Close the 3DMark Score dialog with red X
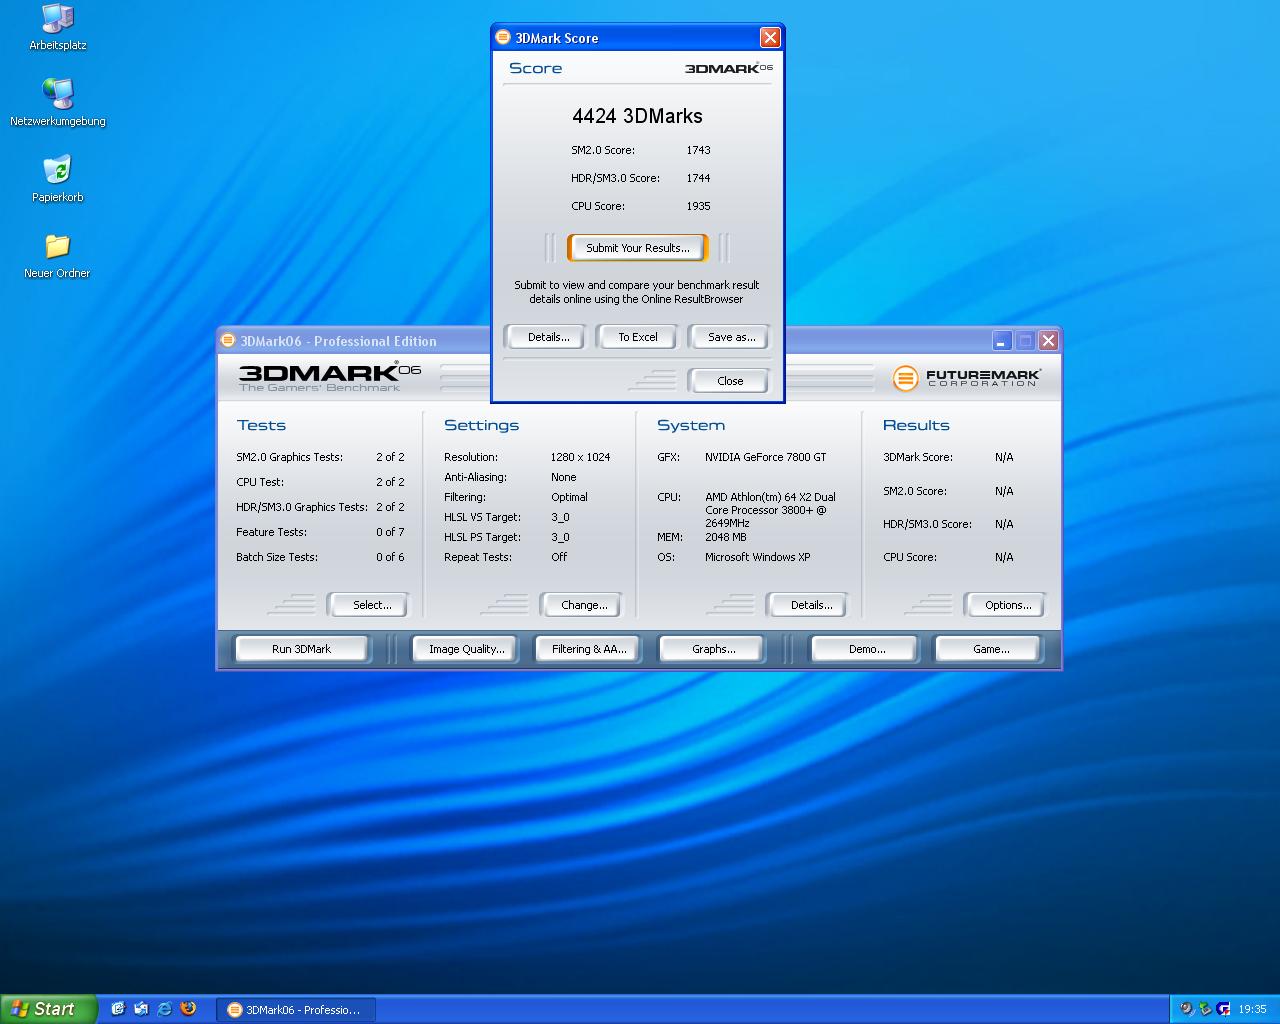Screen dimensions: 1280x1024 [770, 37]
